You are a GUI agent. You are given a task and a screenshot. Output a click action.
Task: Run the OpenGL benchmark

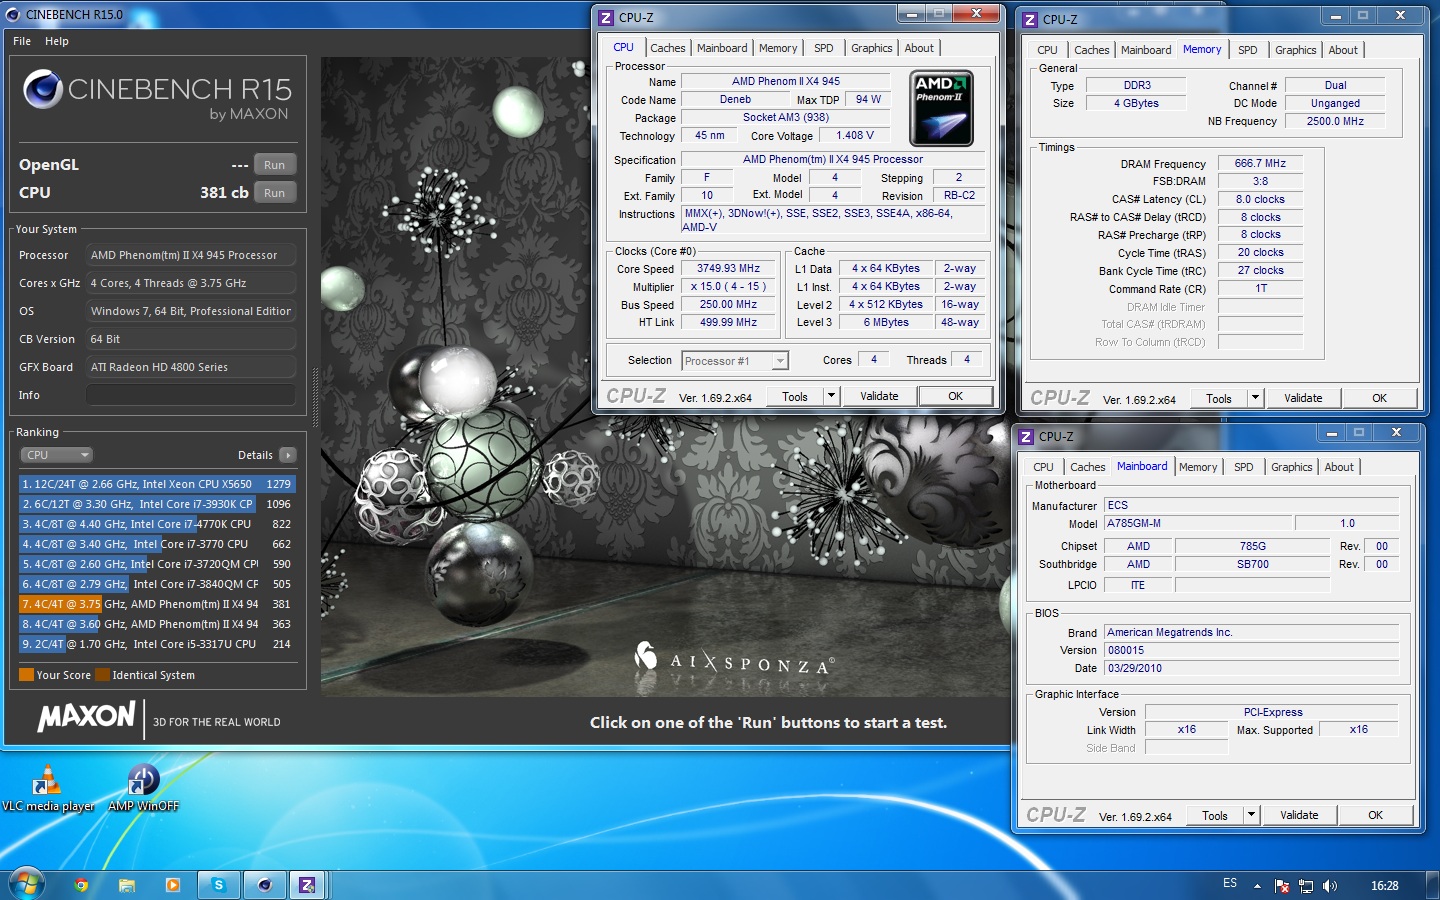point(275,165)
